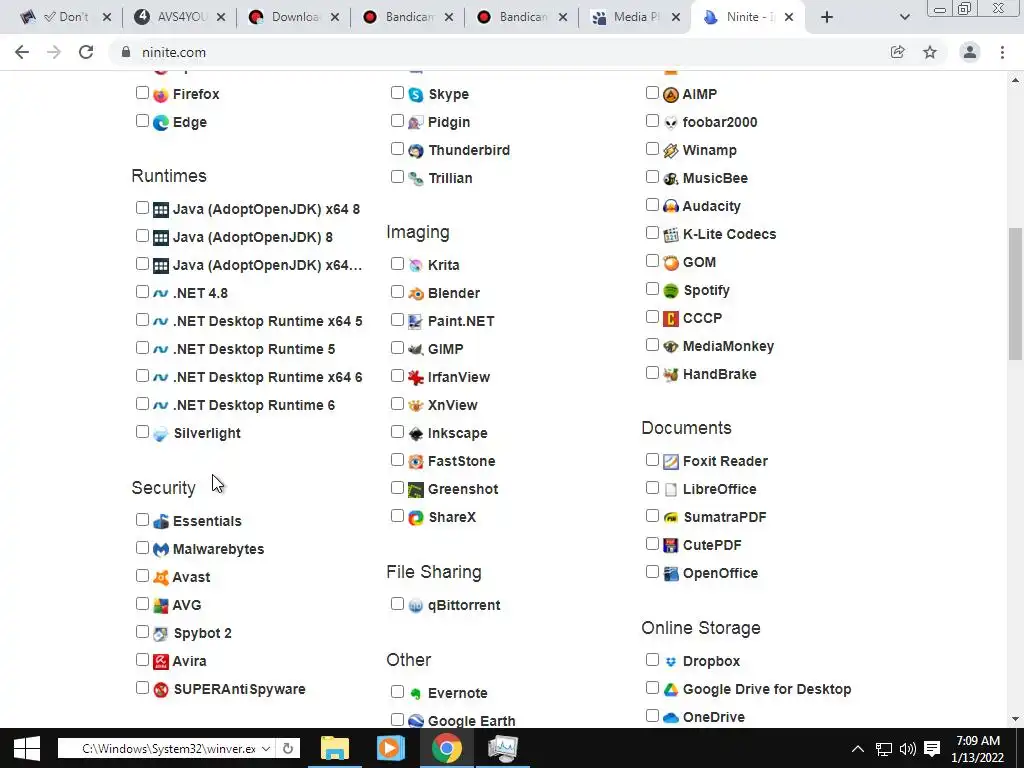Screen dimensions: 1024x768
Task: Tick the Essentials security checkbox
Action: click(x=142, y=520)
